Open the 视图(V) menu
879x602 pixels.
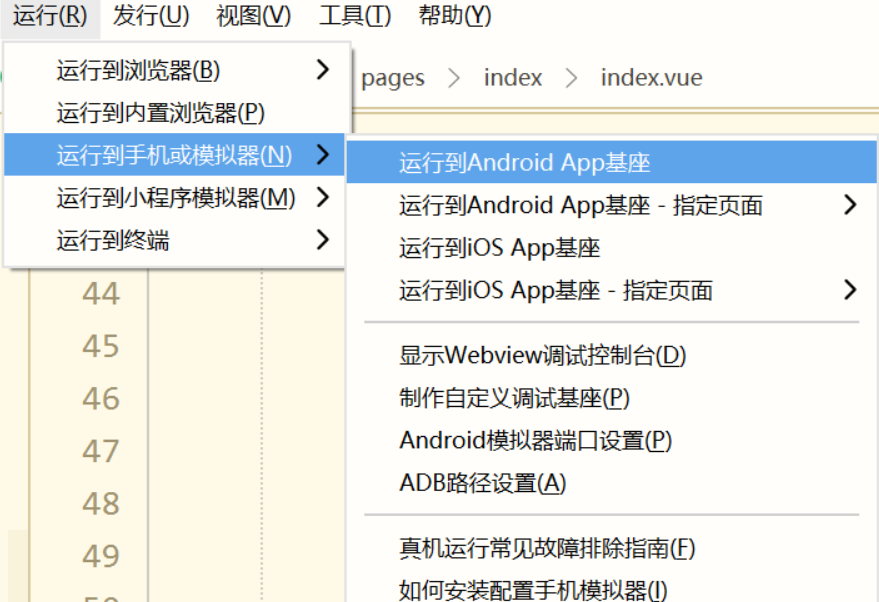click(253, 16)
